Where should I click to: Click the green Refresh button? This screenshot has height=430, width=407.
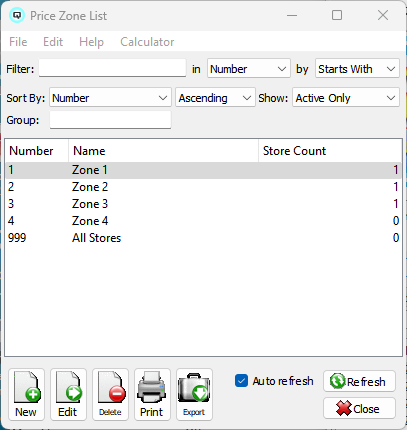[359, 381]
